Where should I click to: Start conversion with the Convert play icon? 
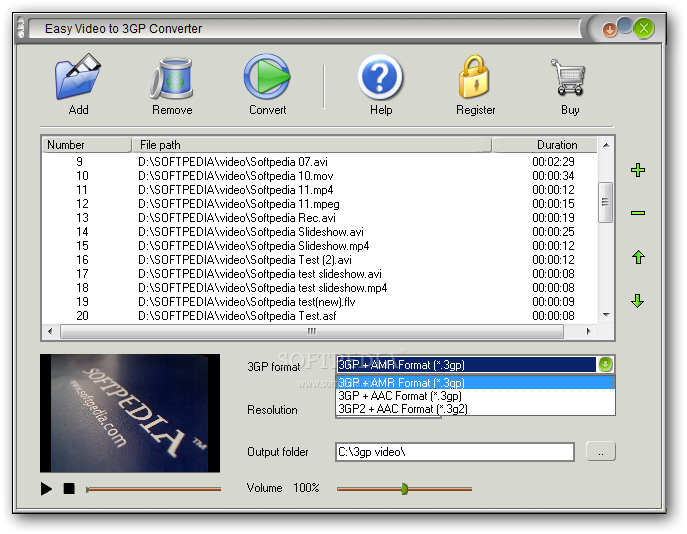click(267, 77)
